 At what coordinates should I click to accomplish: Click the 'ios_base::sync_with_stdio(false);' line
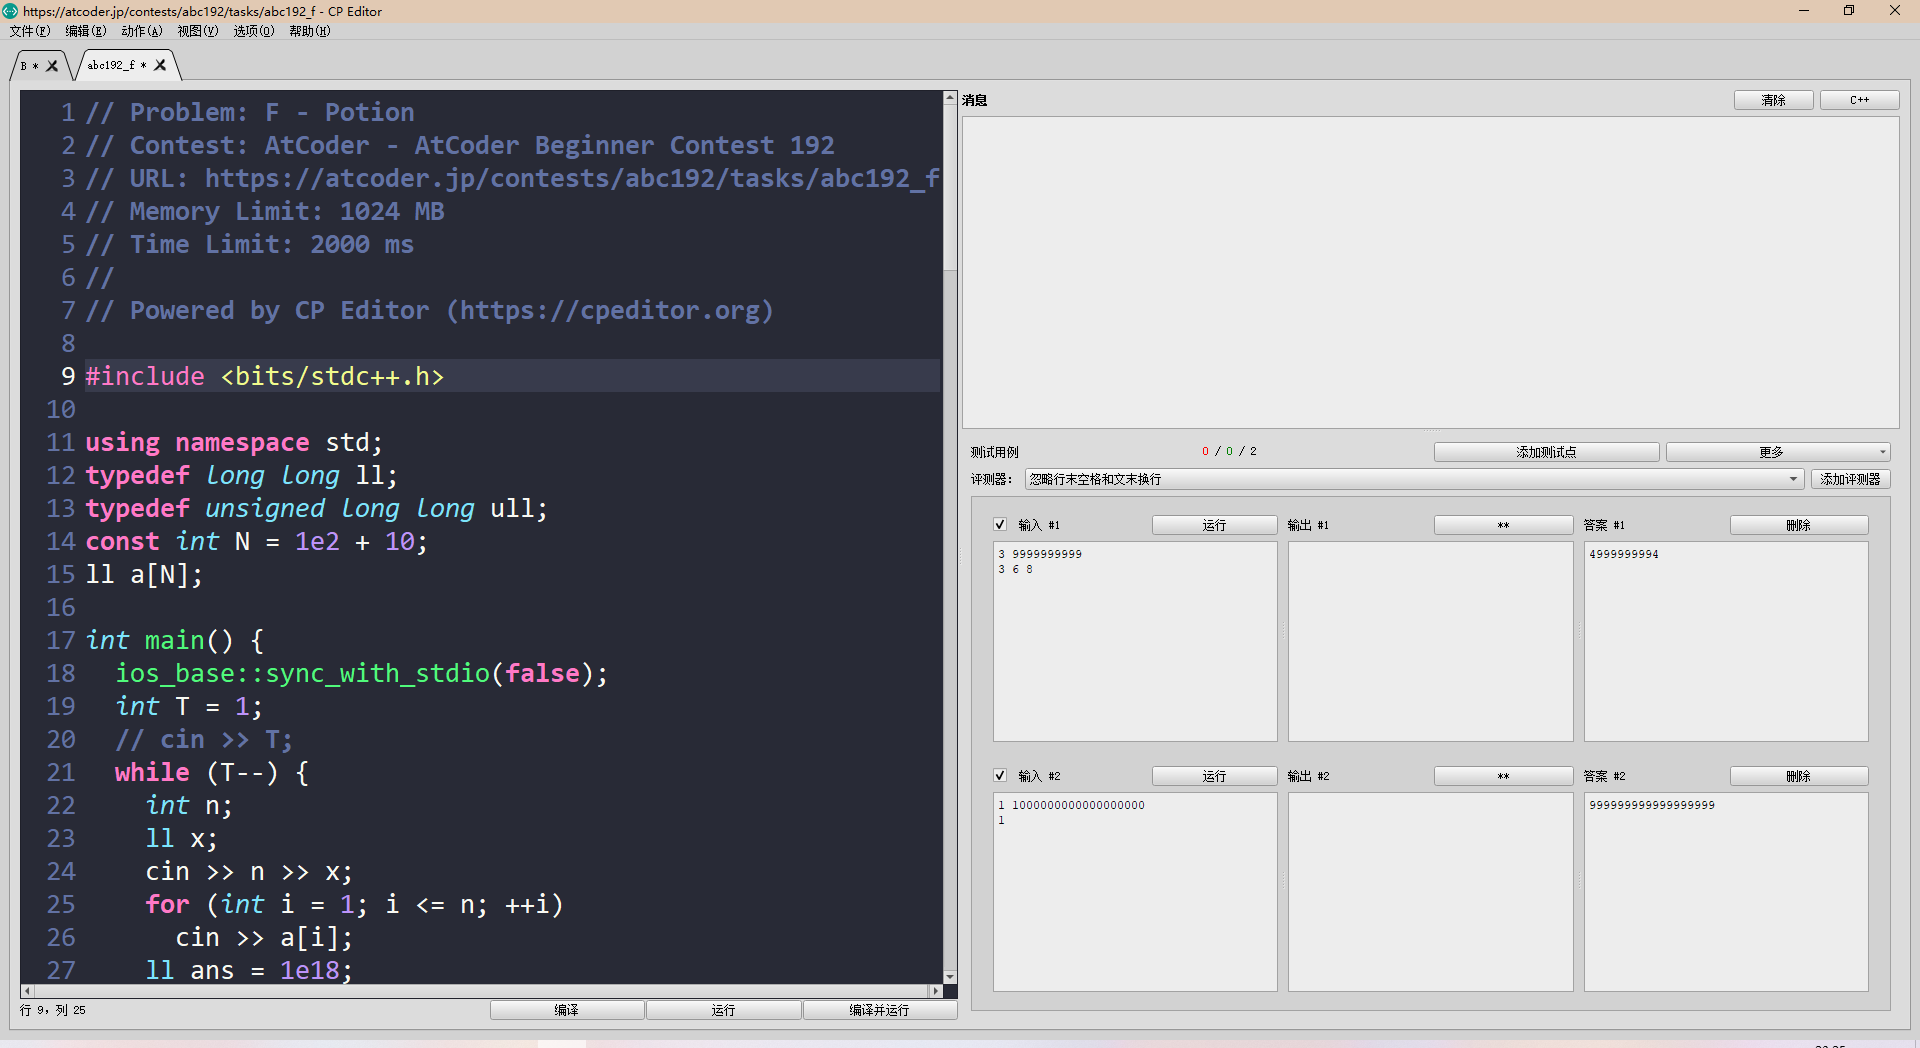tap(361, 673)
